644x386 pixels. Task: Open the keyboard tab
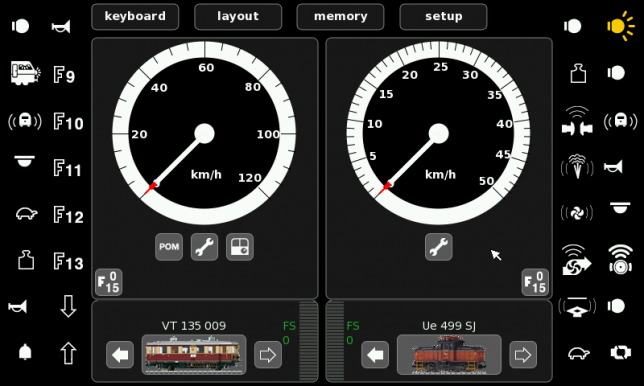135,17
